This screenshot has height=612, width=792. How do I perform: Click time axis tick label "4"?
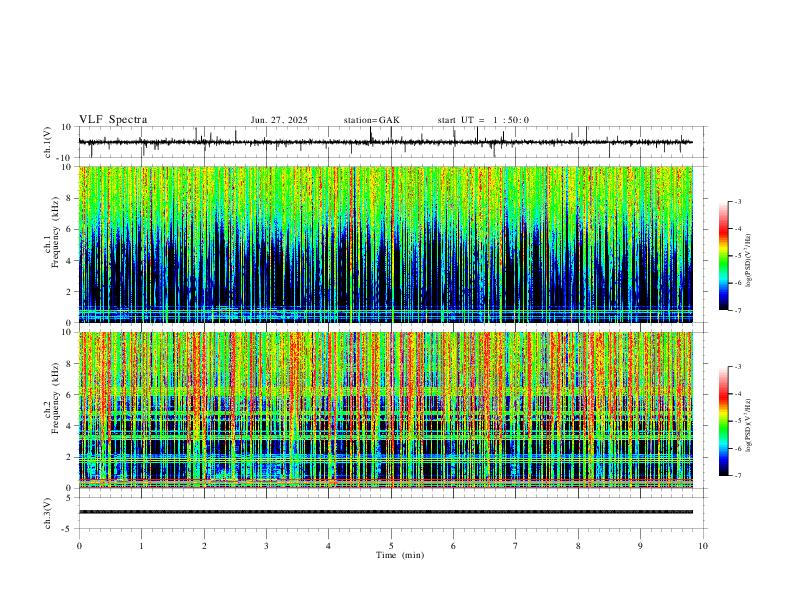[x=329, y=546]
